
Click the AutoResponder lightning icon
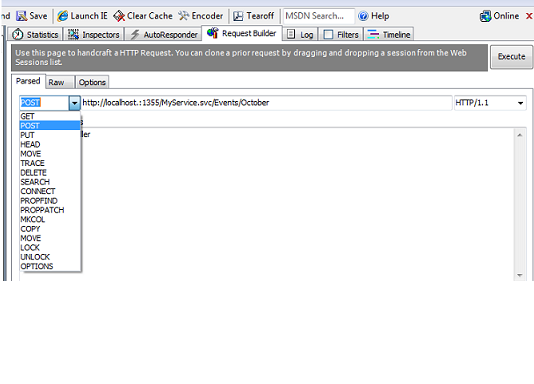click(x=135, y=35)
